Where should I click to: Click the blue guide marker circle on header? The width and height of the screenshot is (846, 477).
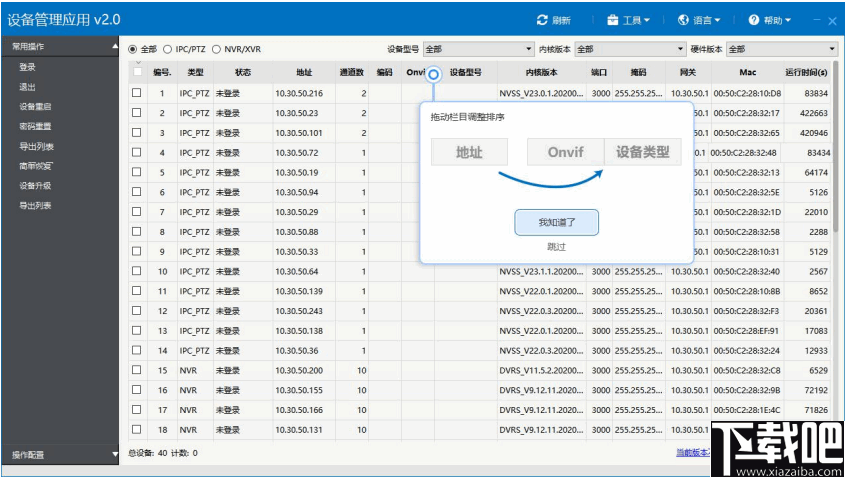433,74
